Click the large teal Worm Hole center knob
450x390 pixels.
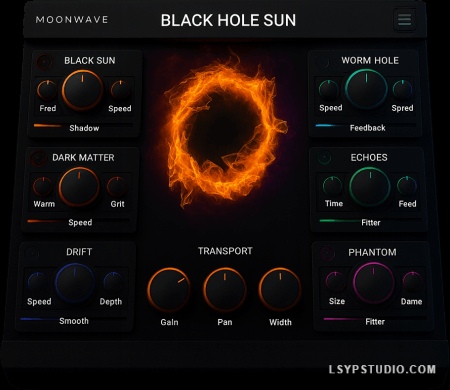366,89
